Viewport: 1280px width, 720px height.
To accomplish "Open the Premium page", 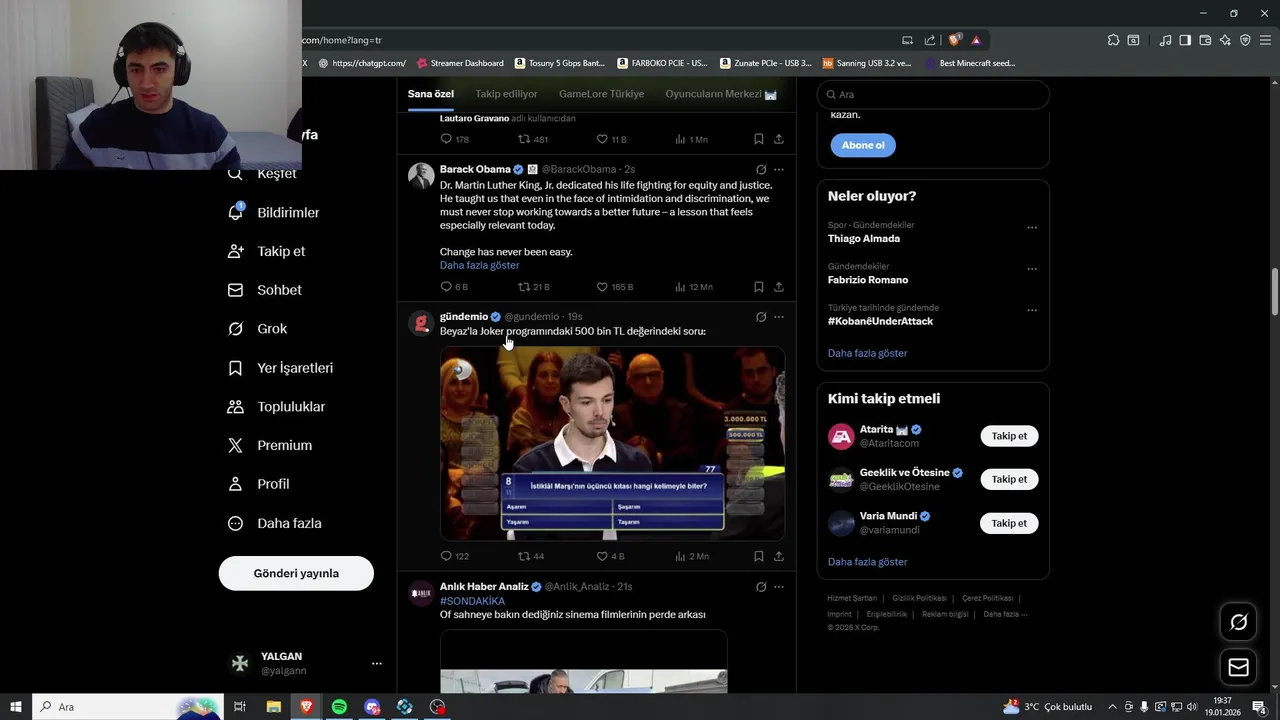I will [270, 445].
